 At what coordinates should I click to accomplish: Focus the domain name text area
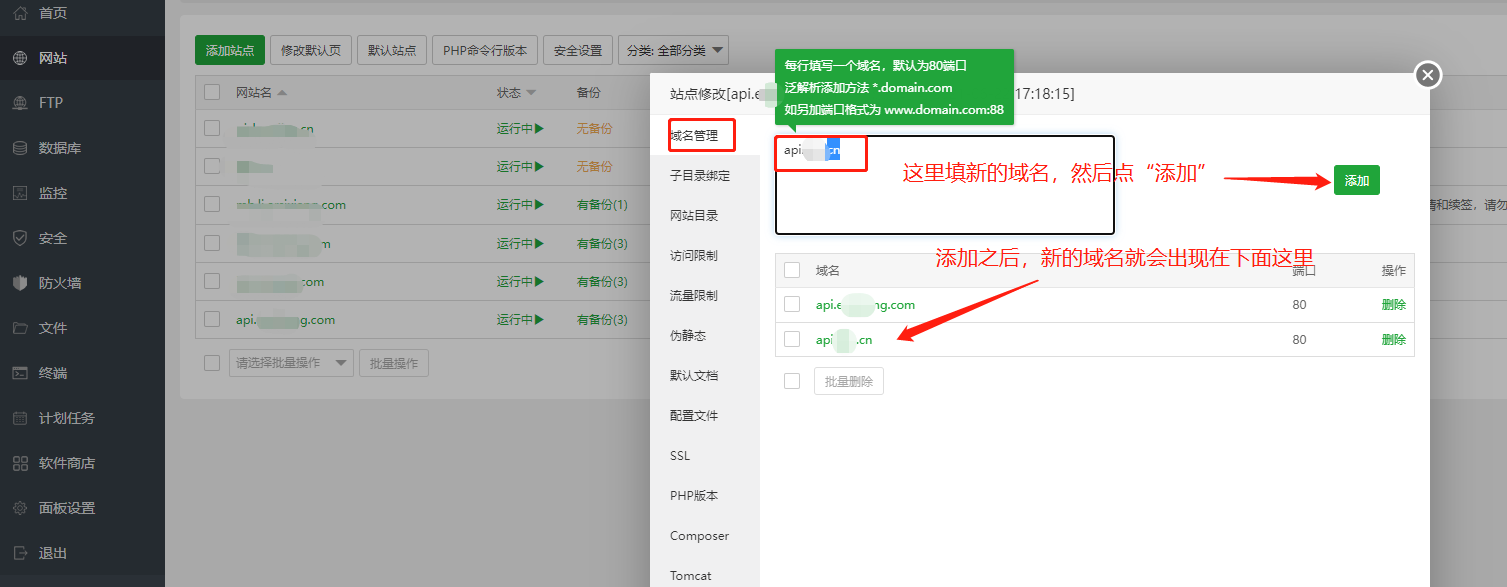(x=945, y=185)
